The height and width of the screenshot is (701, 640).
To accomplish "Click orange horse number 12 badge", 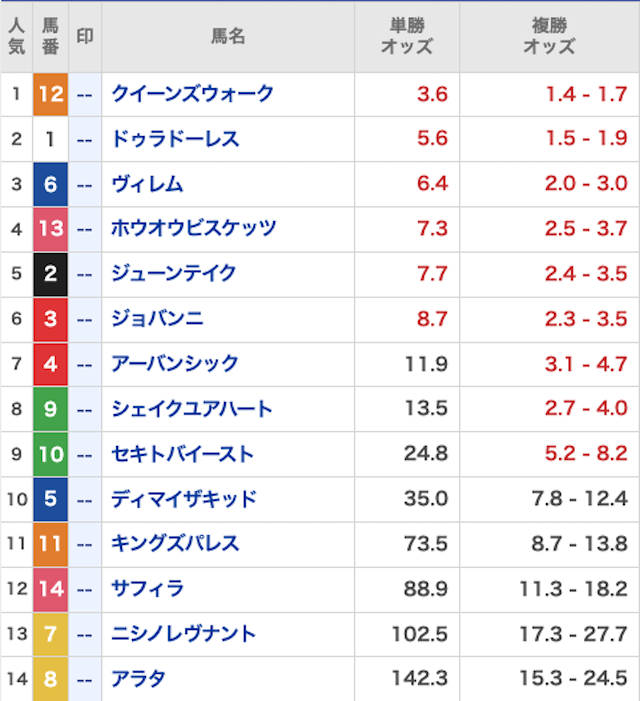I will point(50,94).
